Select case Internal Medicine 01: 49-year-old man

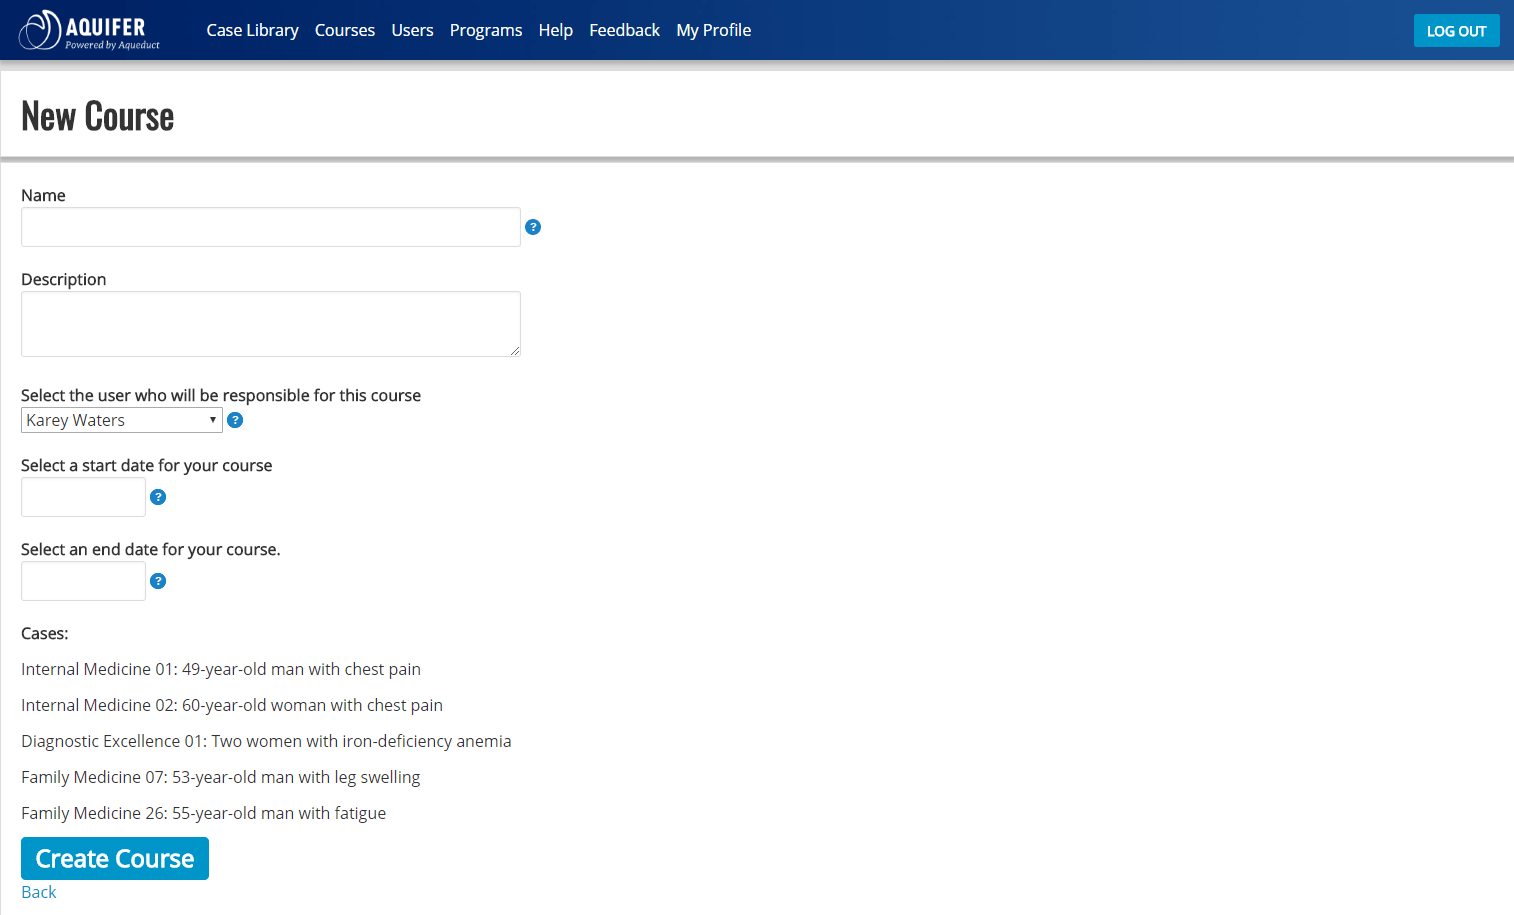point(221,669)
